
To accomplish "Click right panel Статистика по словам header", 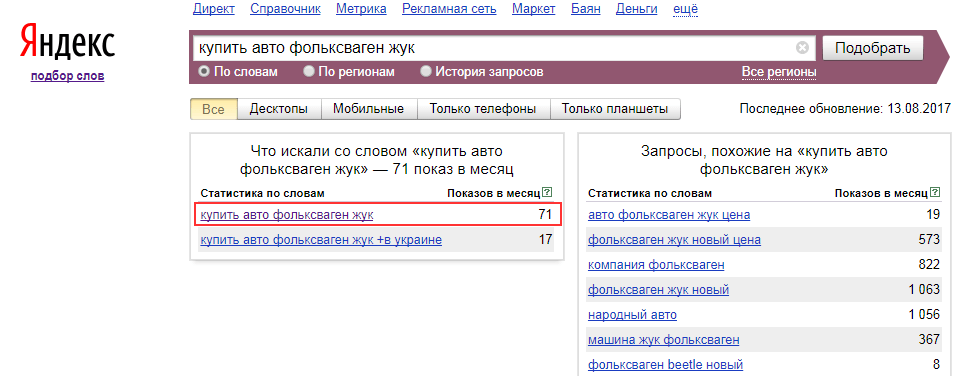I will tap(650, 193).
